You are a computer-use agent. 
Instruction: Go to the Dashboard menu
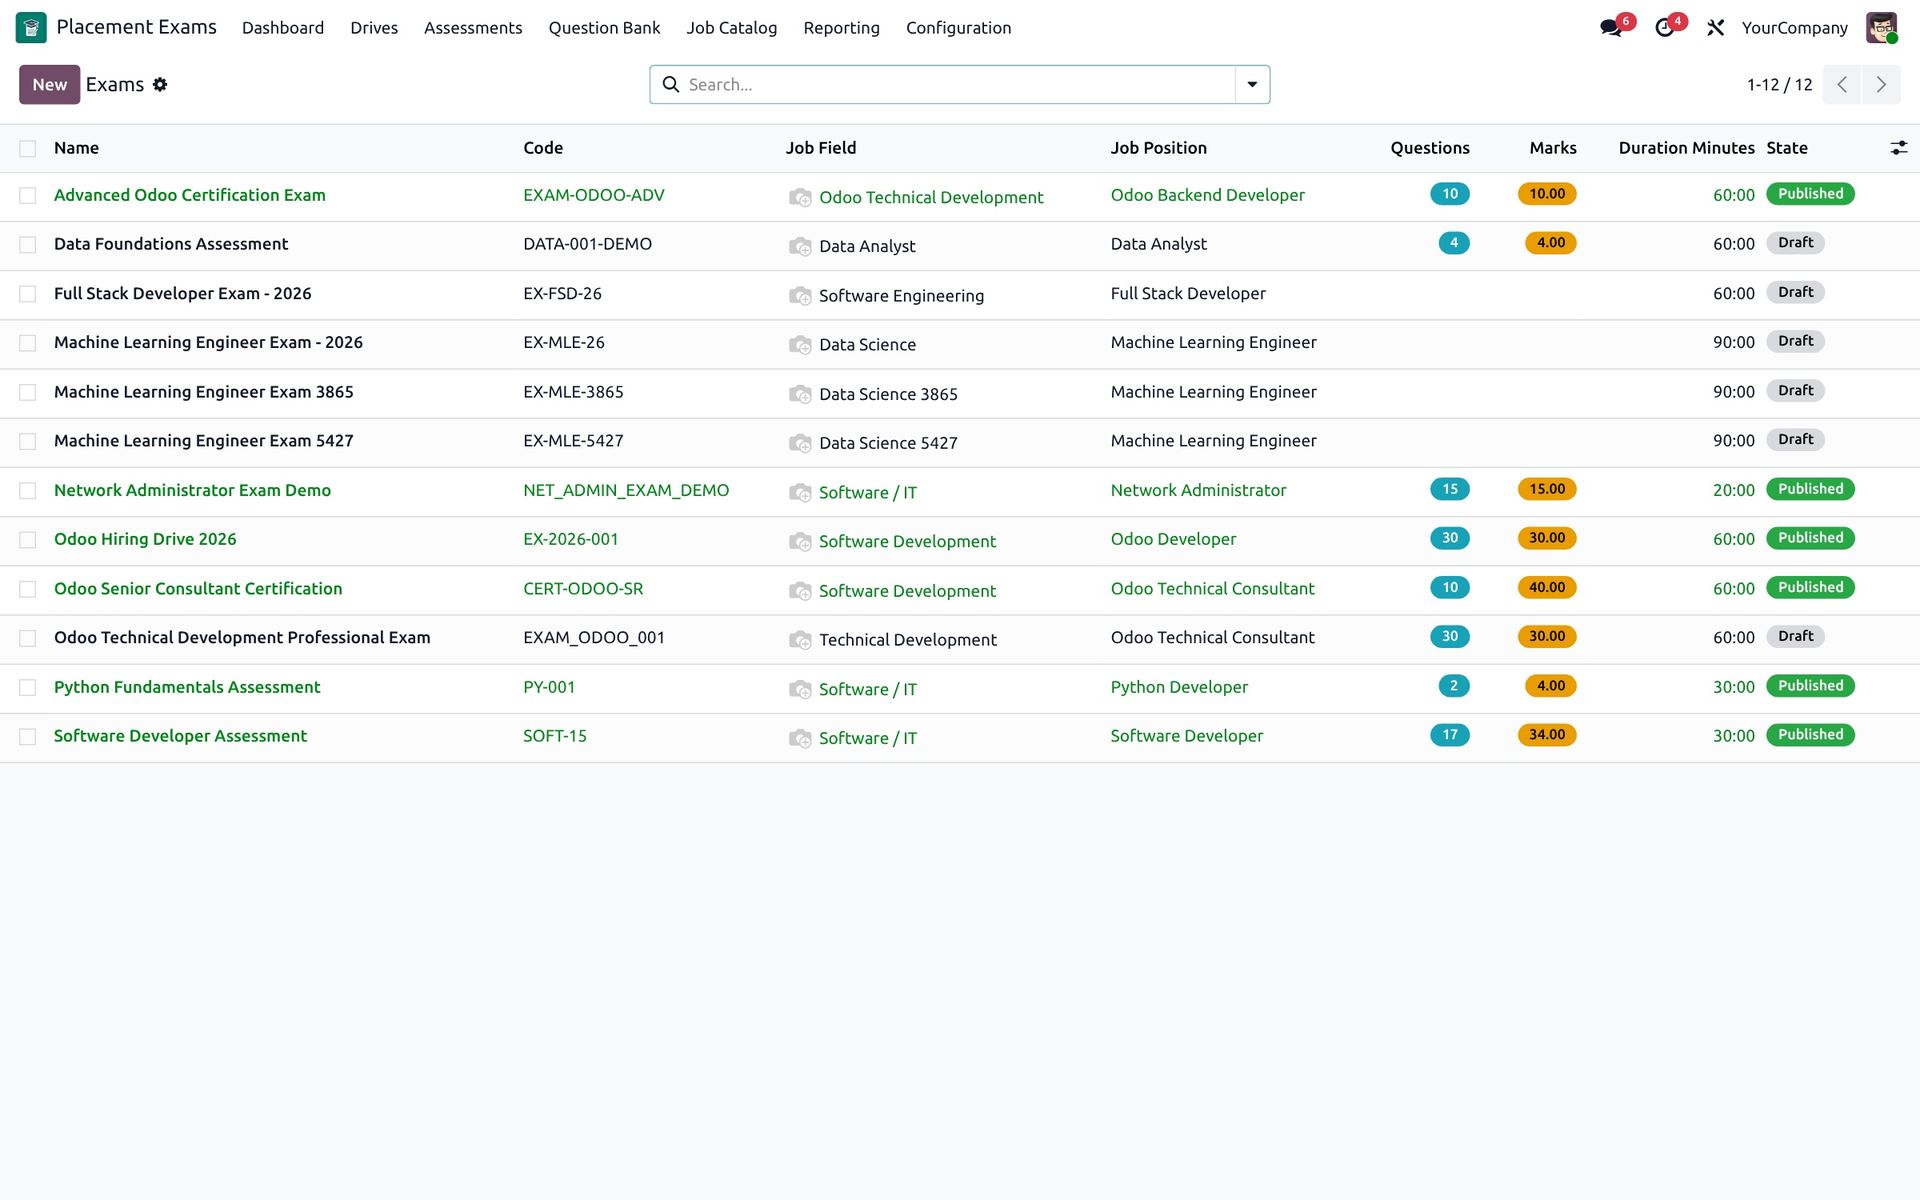pyautogui.click(x=283, y=28)
